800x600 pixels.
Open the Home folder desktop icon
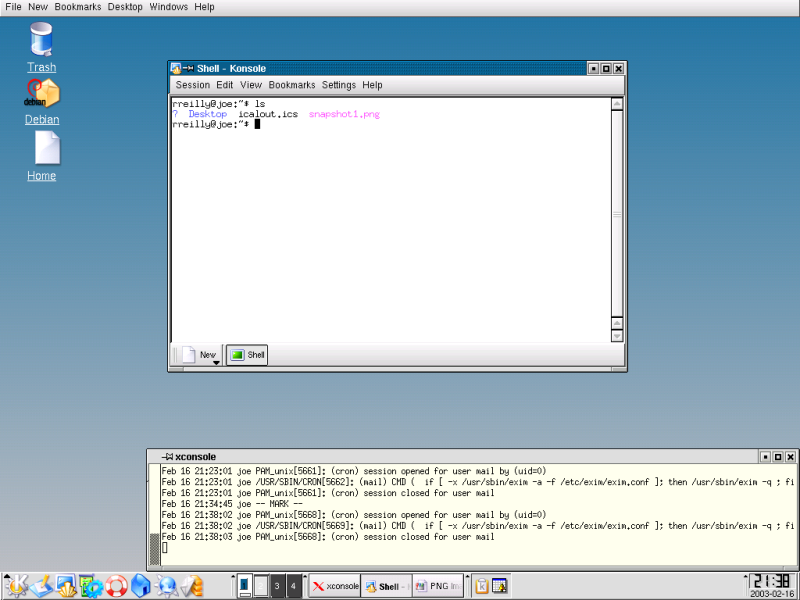click(41, 150)
